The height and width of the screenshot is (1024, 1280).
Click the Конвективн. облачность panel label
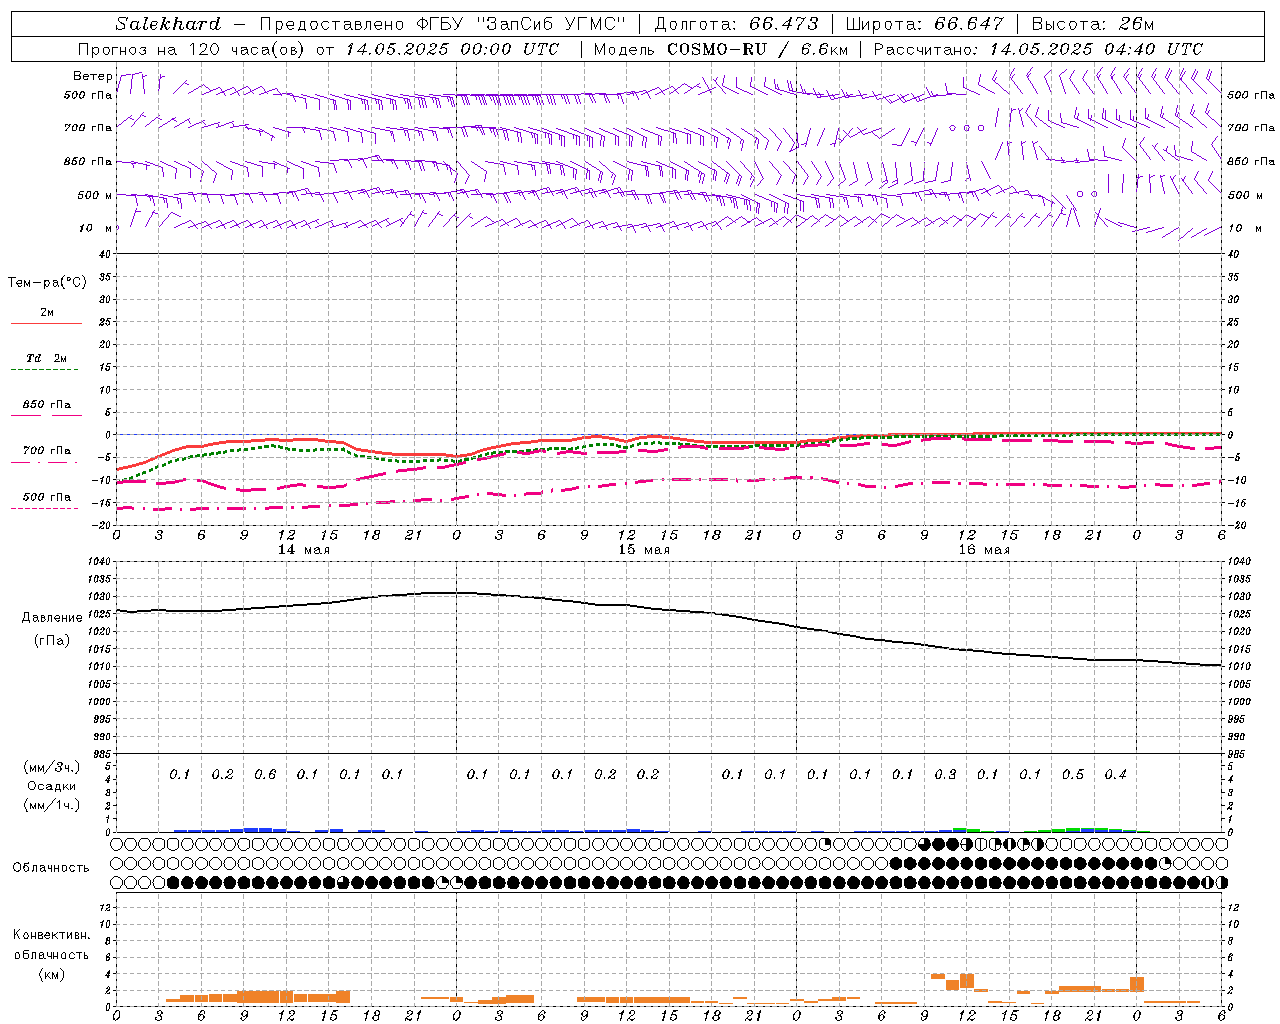coord(51,954)
